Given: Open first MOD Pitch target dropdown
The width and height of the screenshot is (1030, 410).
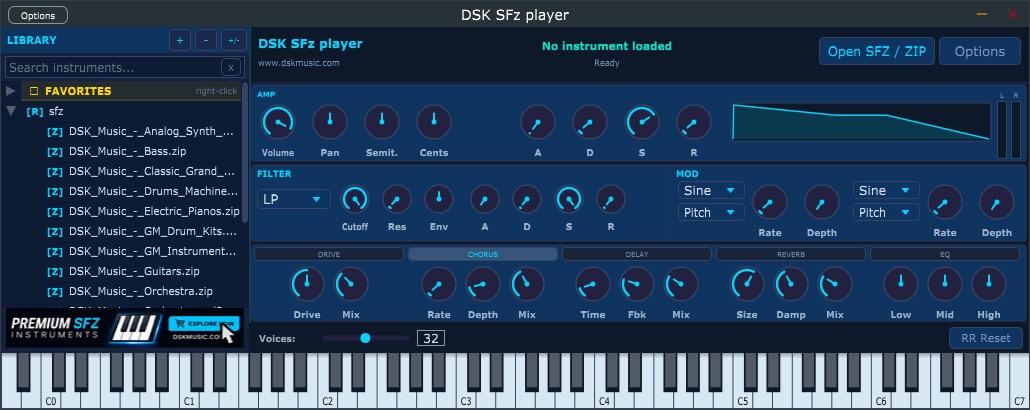Looking at the screenshot, I should click(711, 212).
